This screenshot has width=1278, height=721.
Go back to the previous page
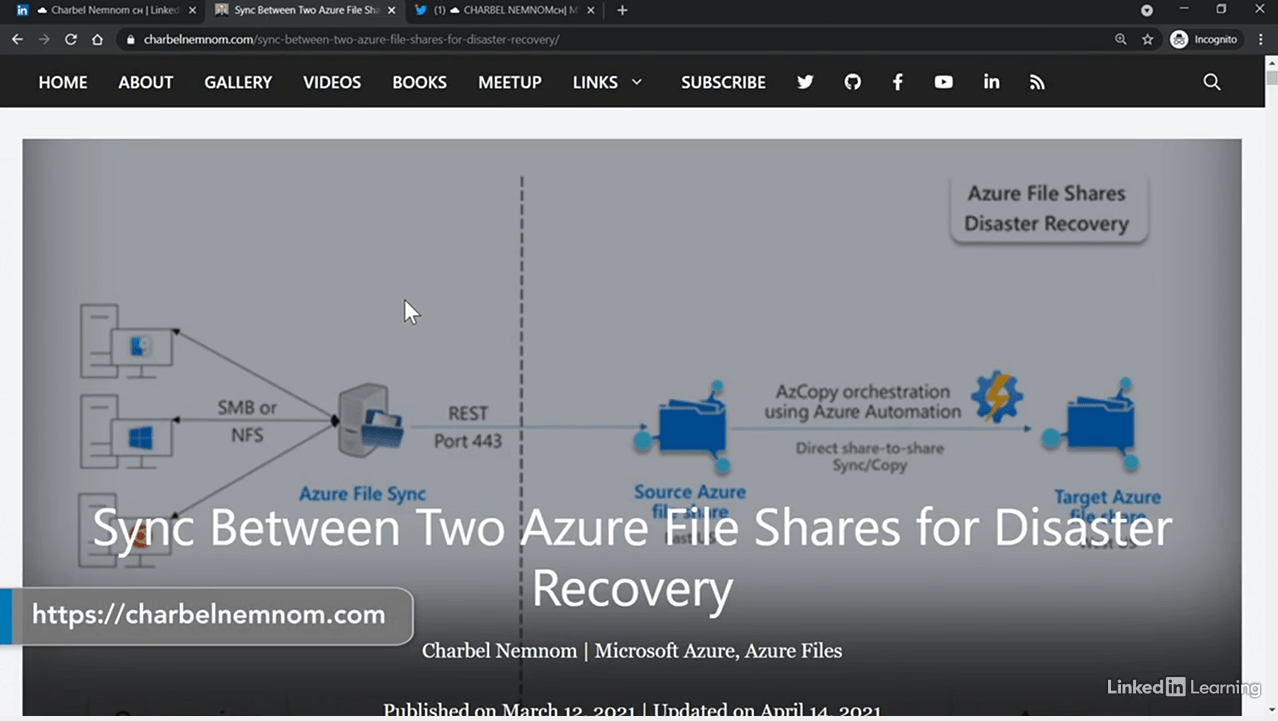point(17,39)
